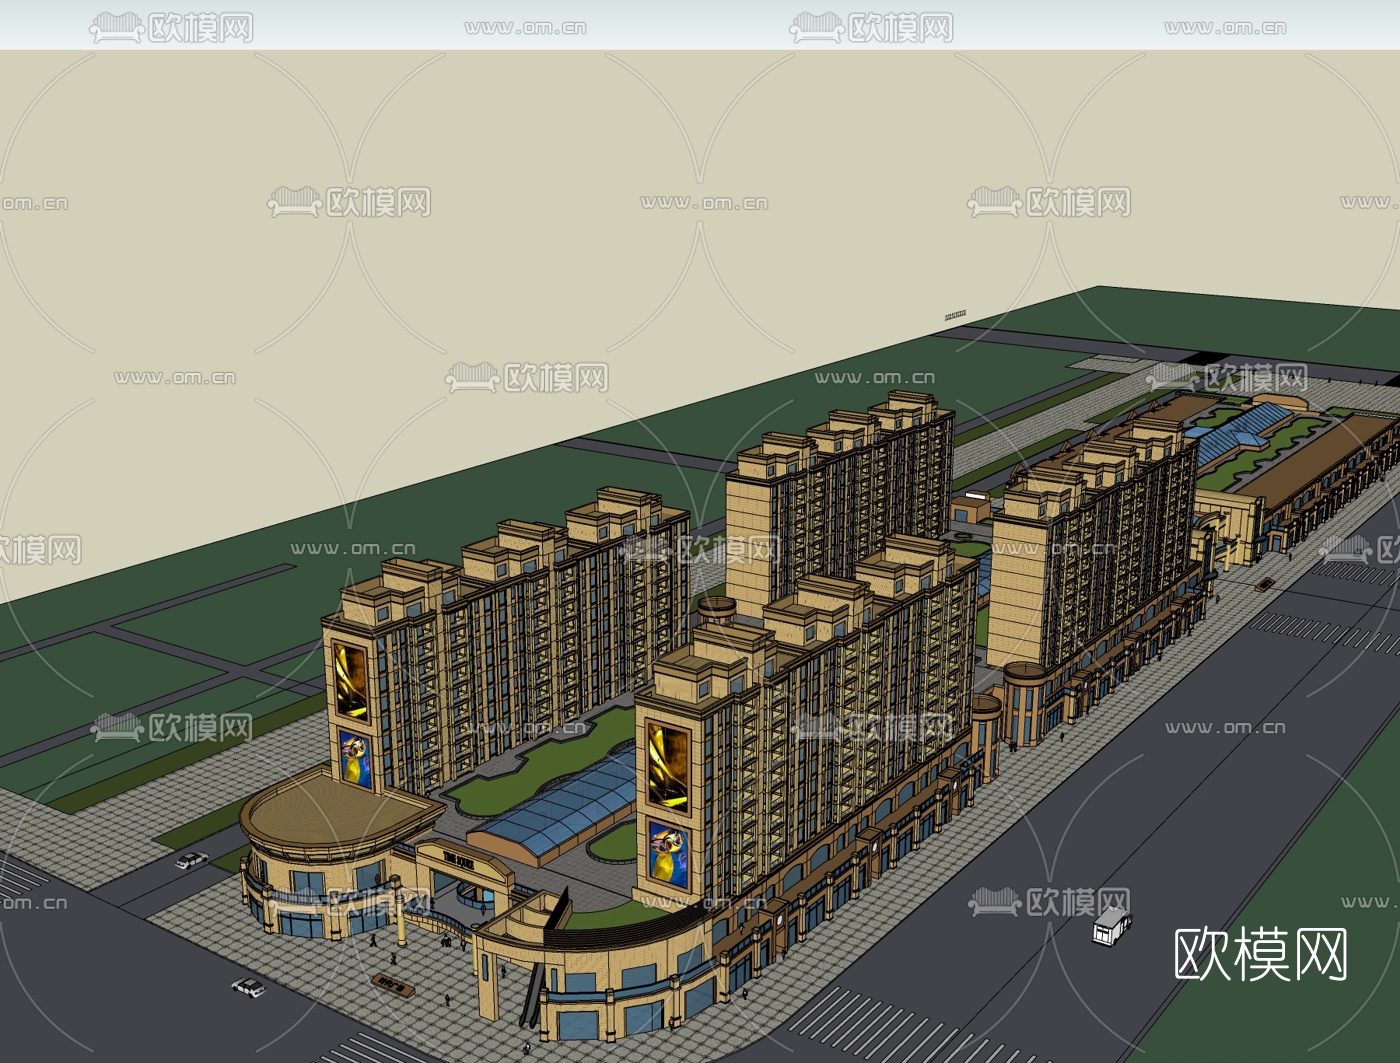The height and width of the screenshot is (1063, 1400).
Task: Select the white car near the bottom-left crosswalk
Action: (x=249, y=987)
